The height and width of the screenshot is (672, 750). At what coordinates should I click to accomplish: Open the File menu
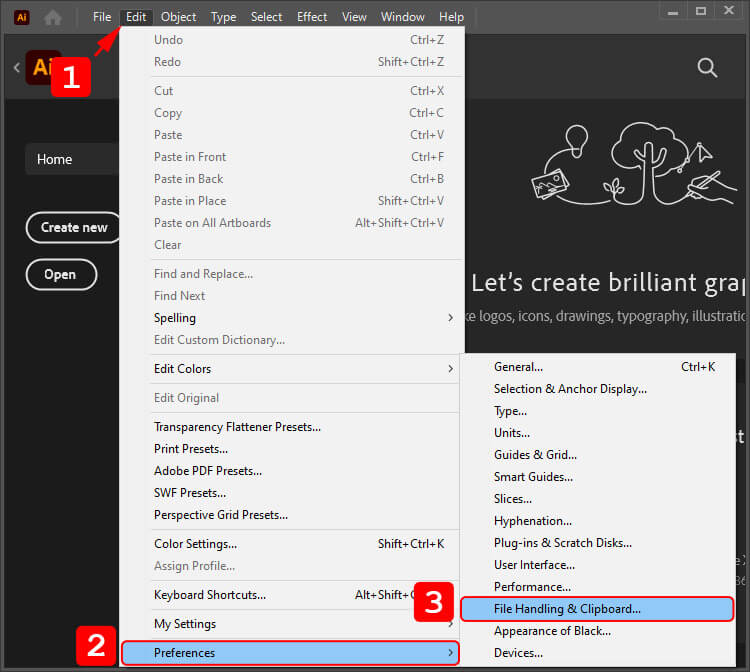[x=102, y=17]
